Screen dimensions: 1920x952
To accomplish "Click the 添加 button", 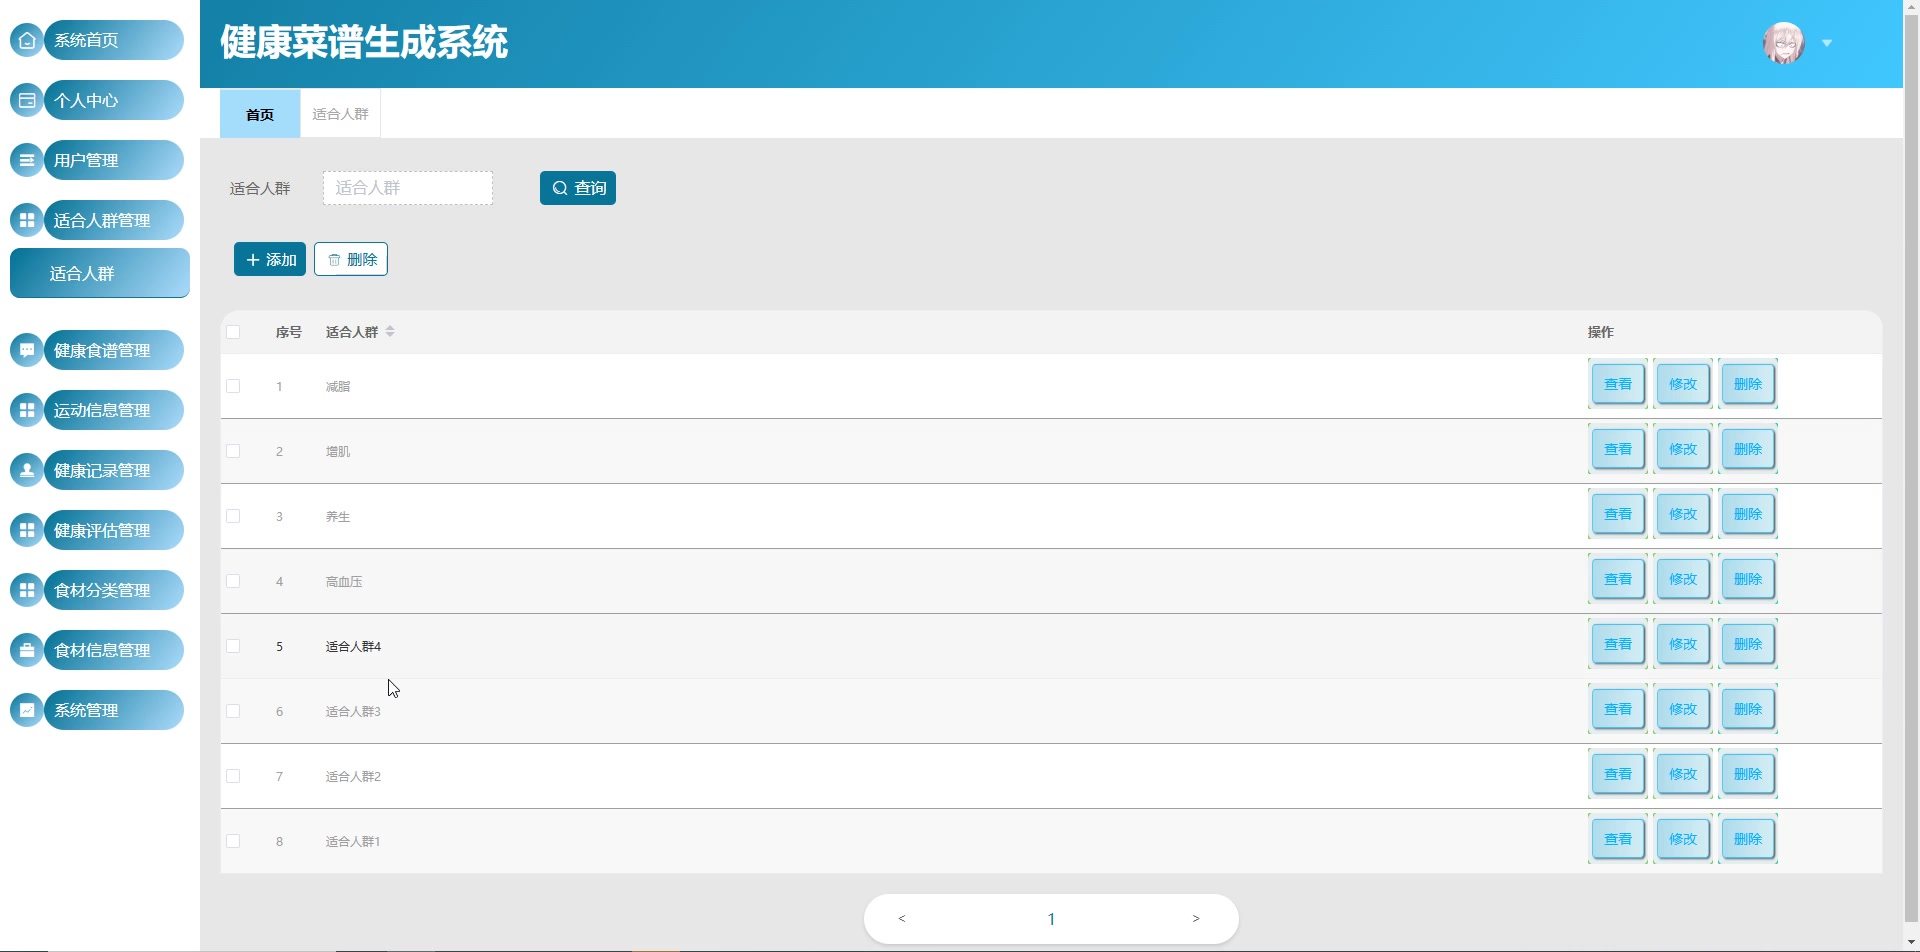I will coord(270,259).
